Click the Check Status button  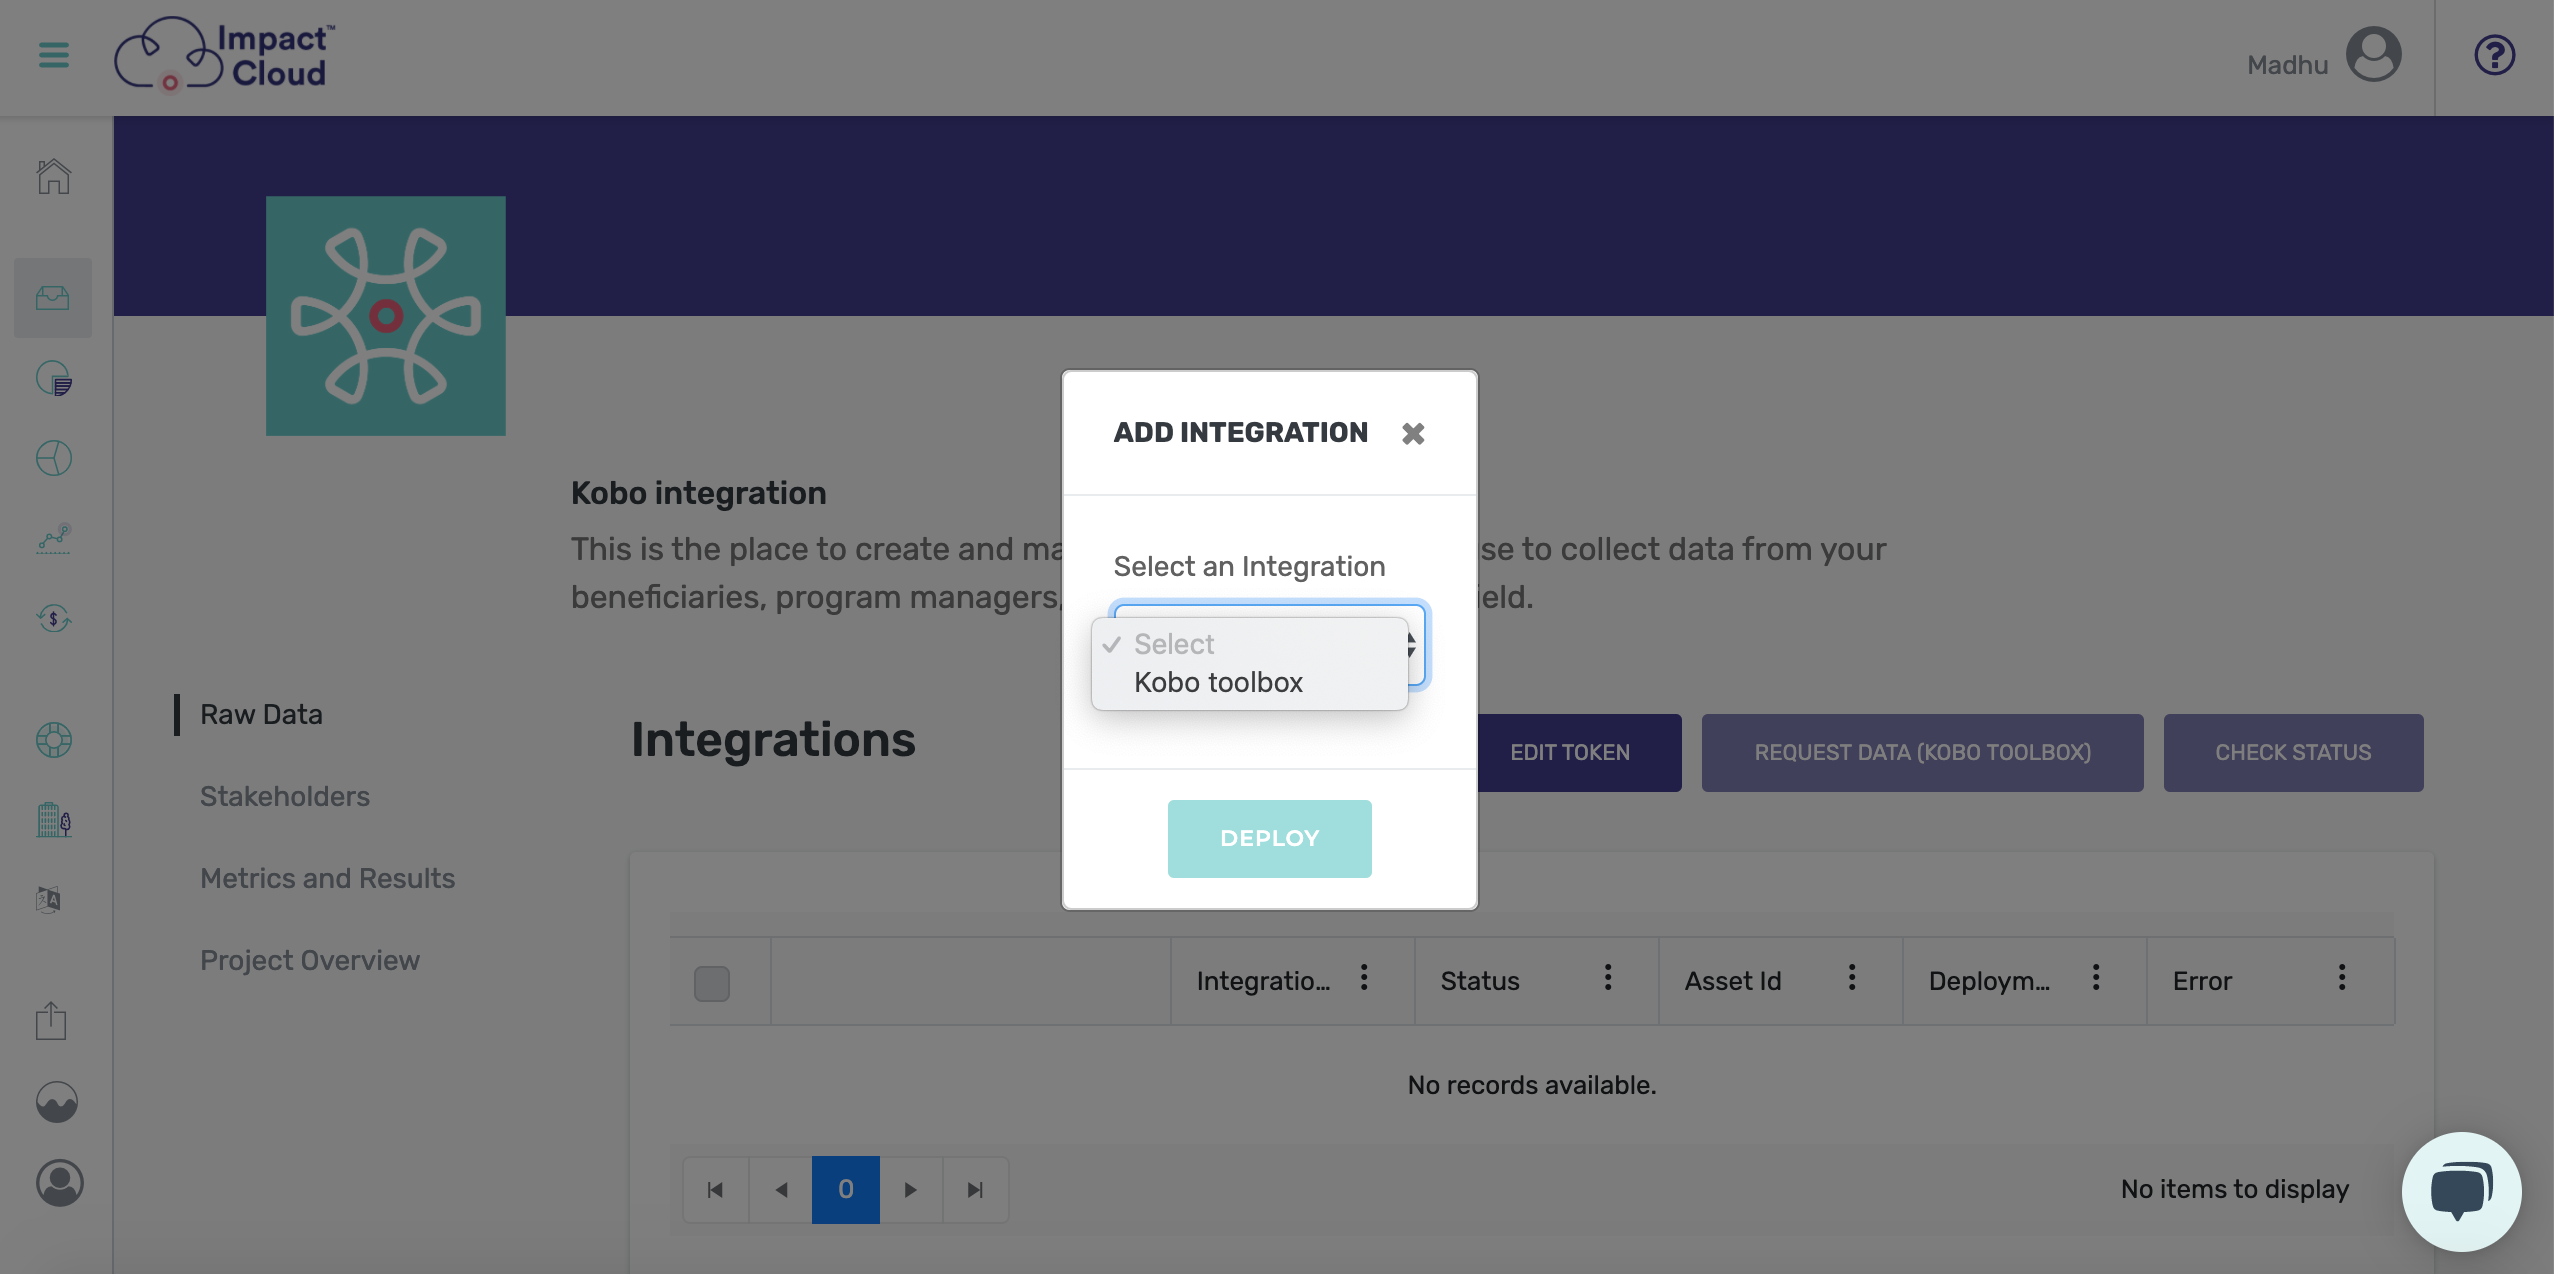coord(2293,753)
